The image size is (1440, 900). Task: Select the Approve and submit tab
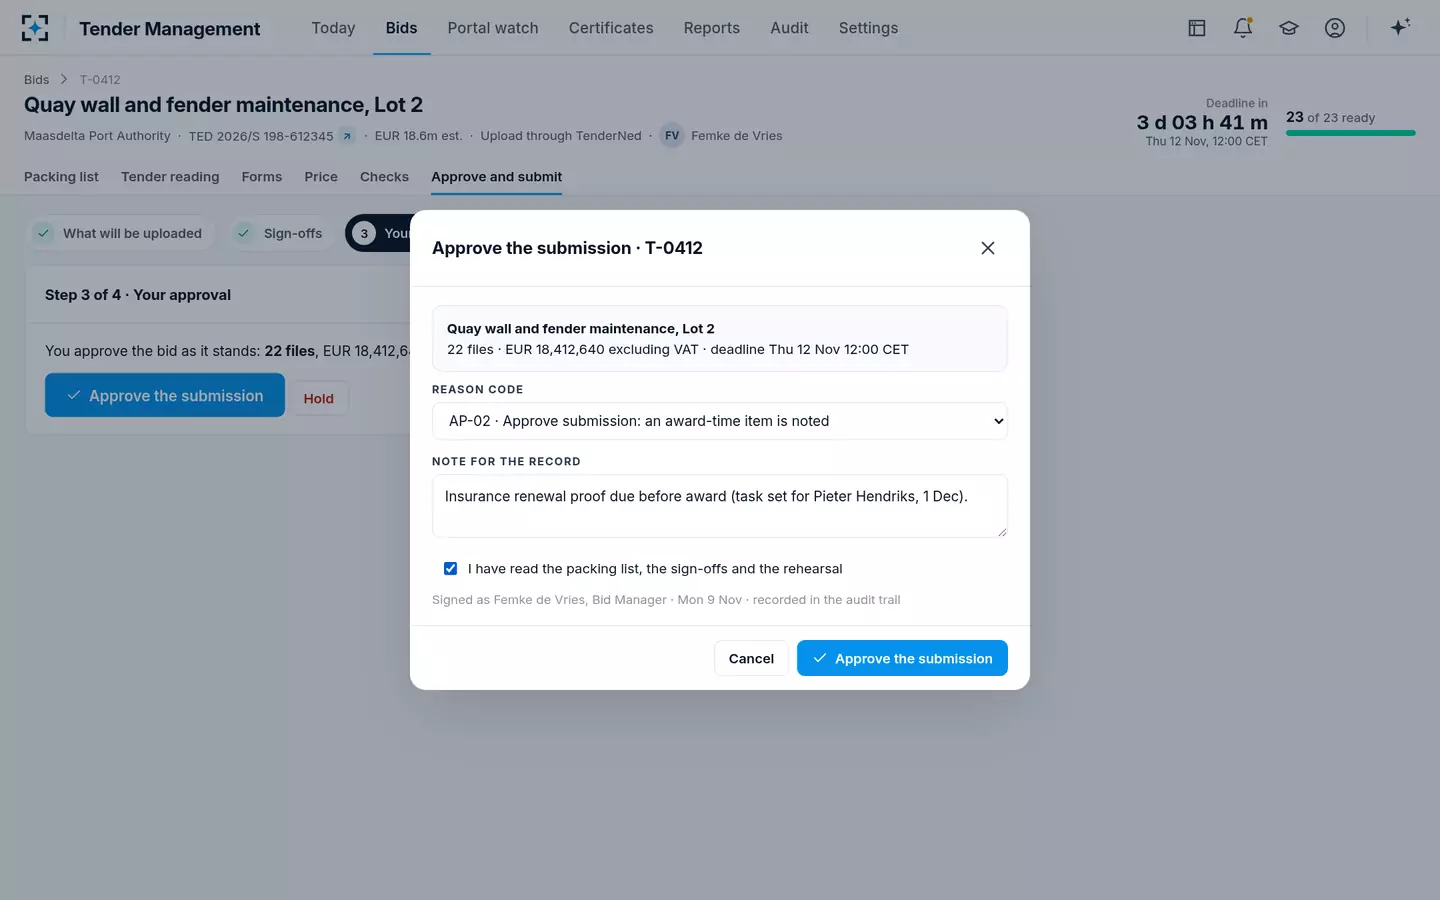(x=497, y=177)
